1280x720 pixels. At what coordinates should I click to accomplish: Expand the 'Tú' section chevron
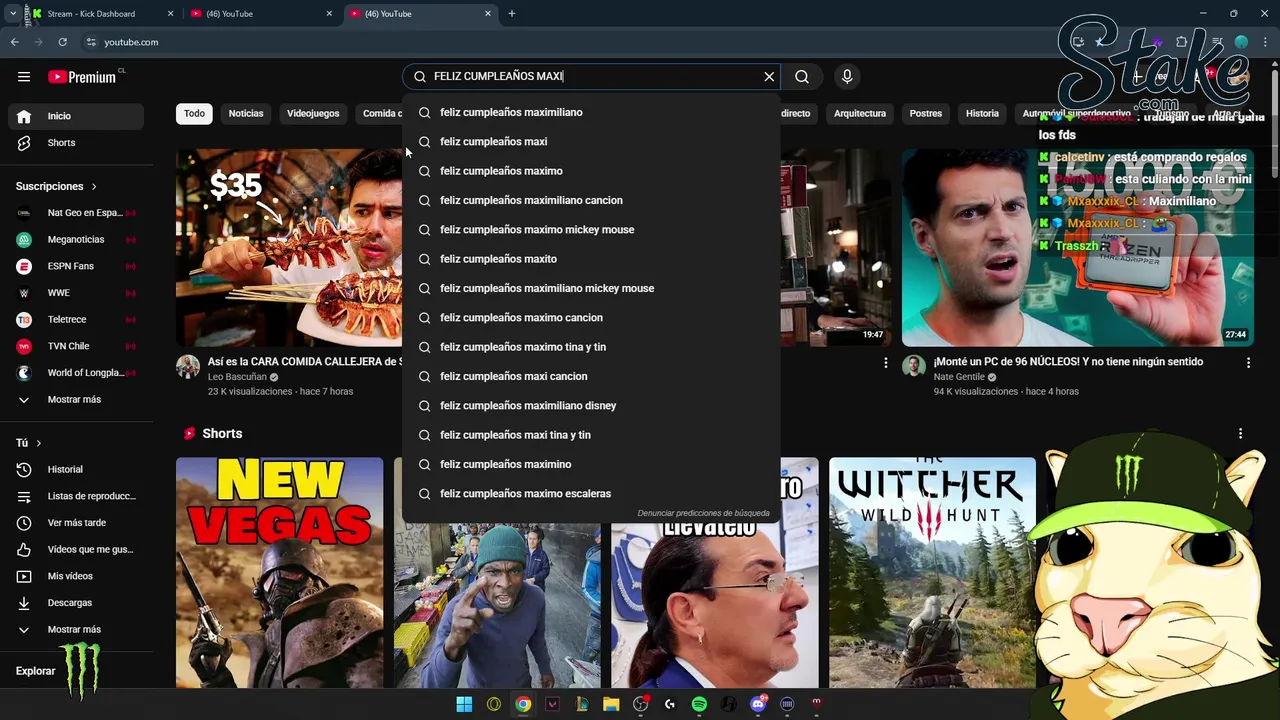tap(39, 443)
